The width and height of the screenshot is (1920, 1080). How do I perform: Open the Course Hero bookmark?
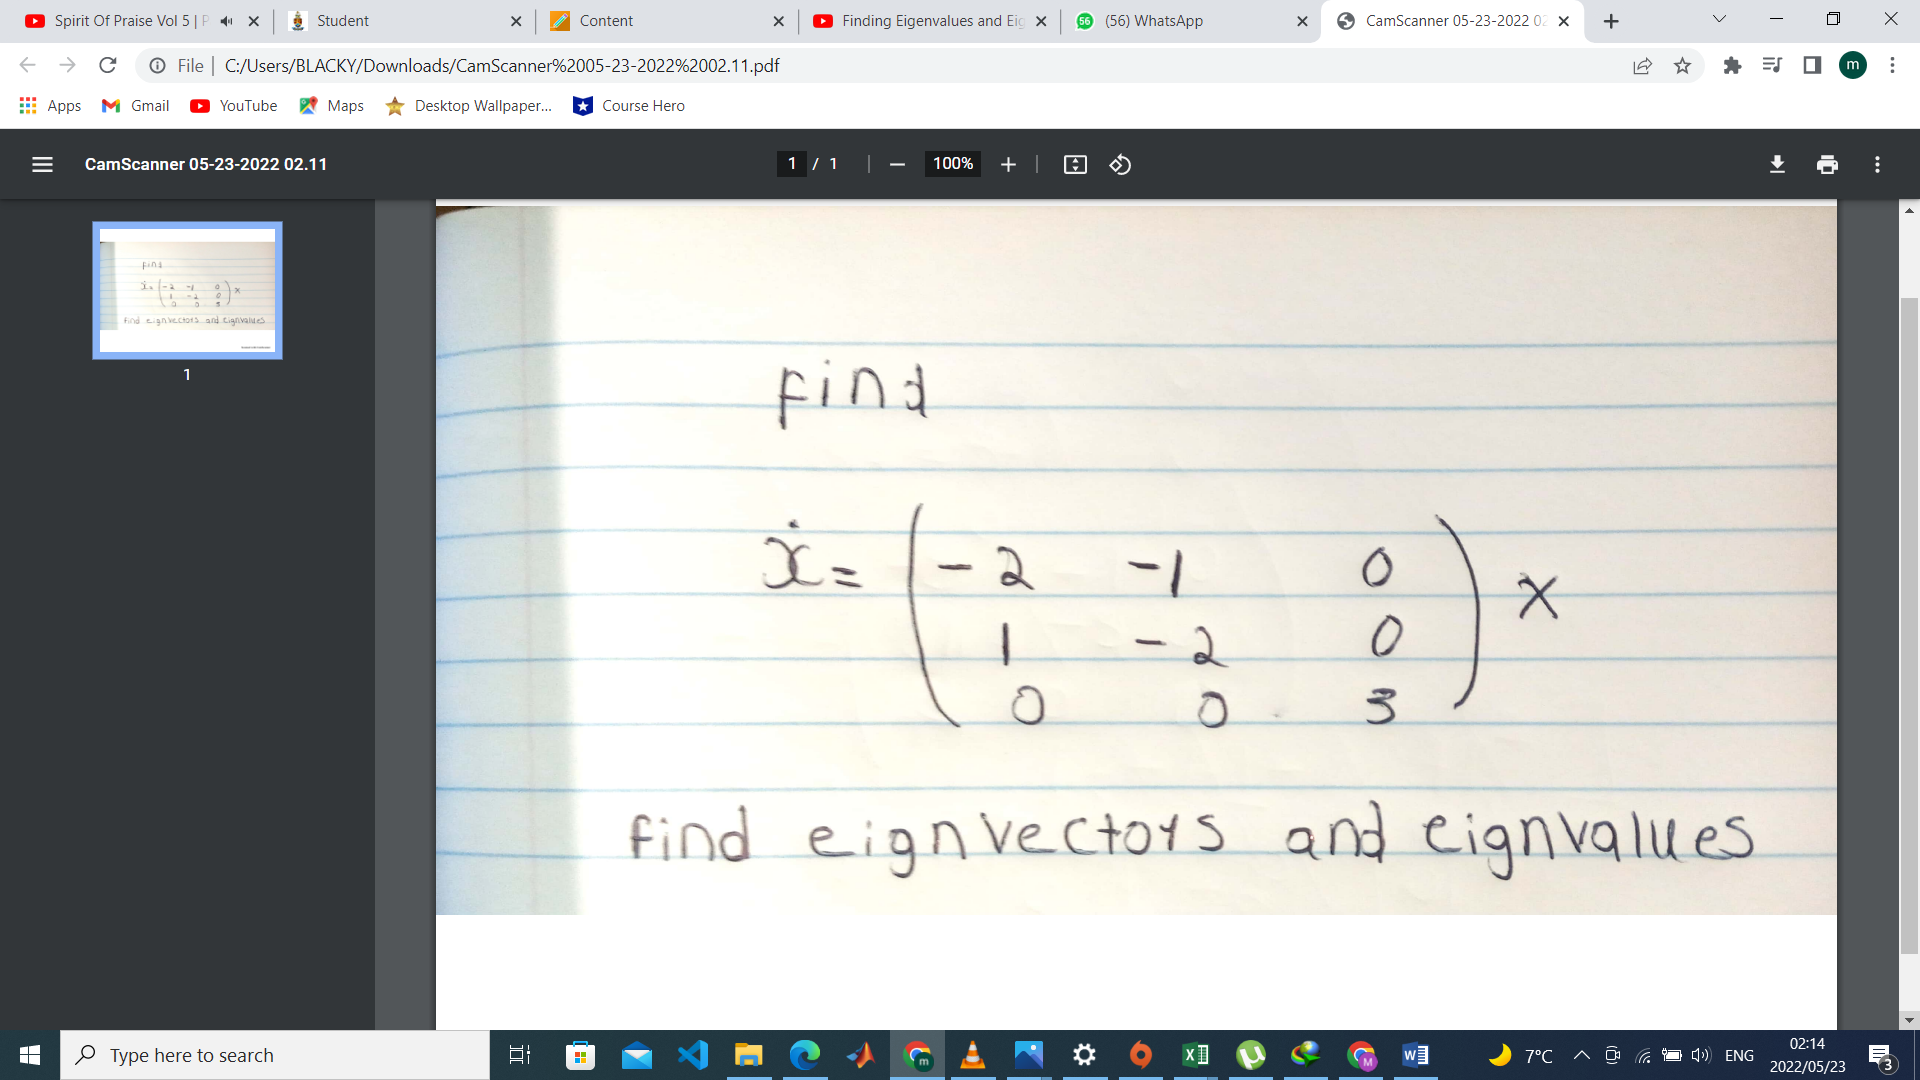pos(628,105)
